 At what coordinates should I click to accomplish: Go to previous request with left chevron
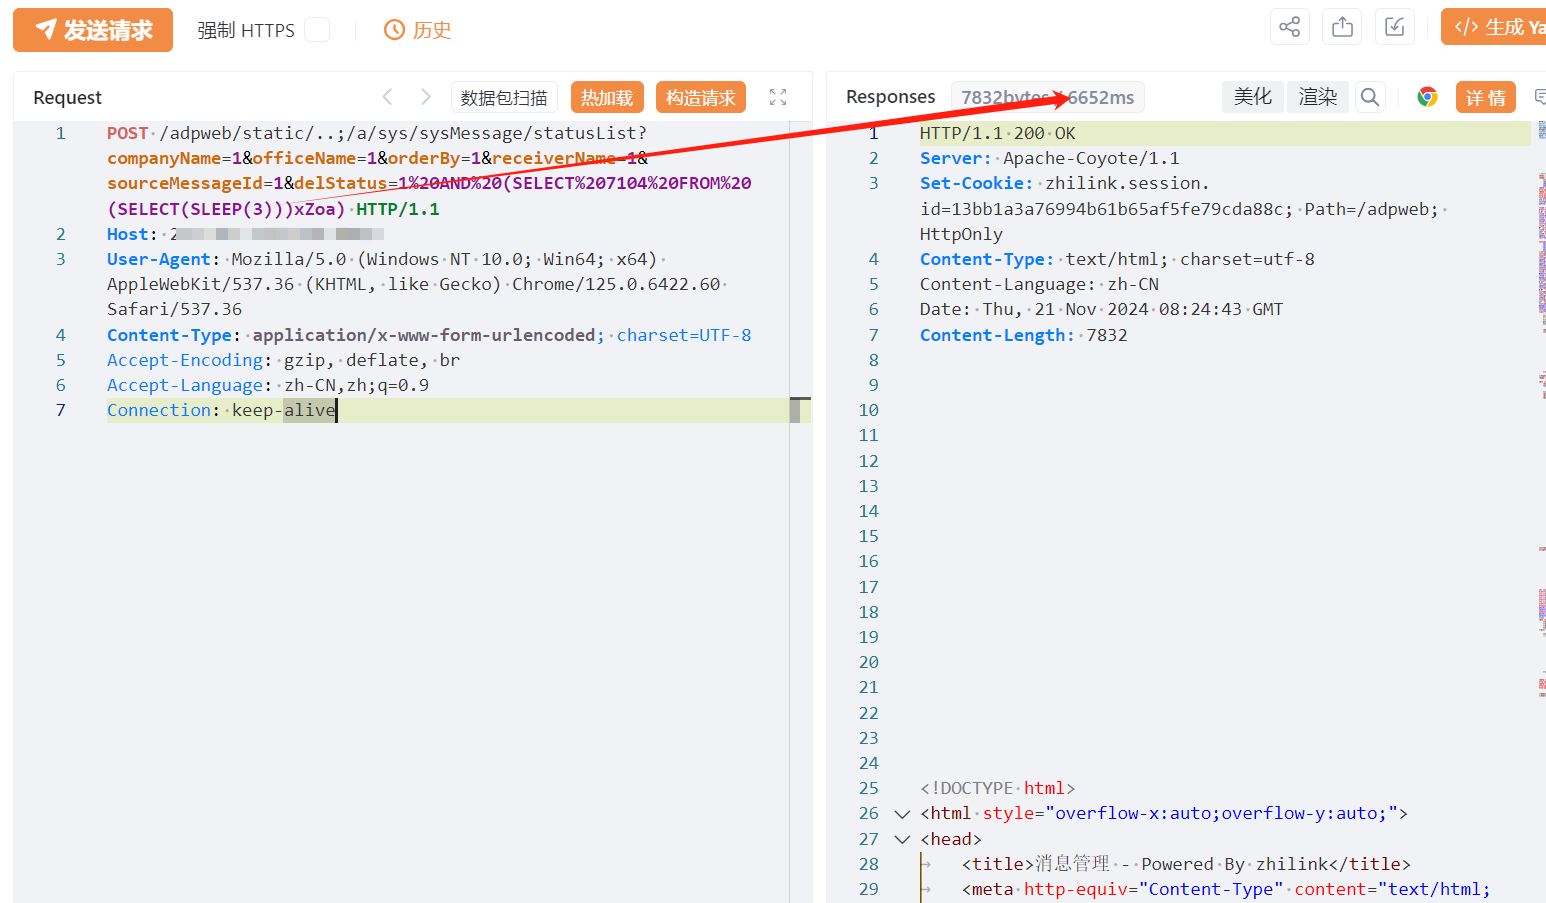pos(388,97)
